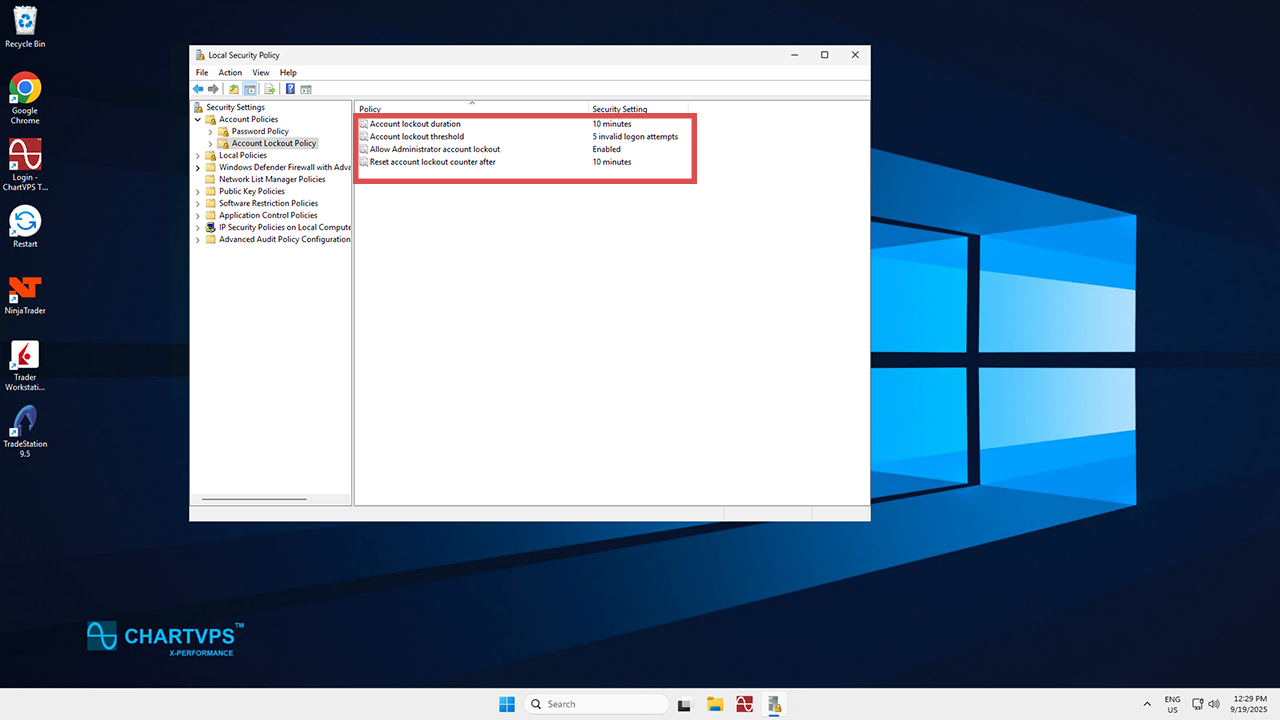Expand the Public Key Policies node
Viewport: 1280px width, 720px height.
click(x=198, y=192)
